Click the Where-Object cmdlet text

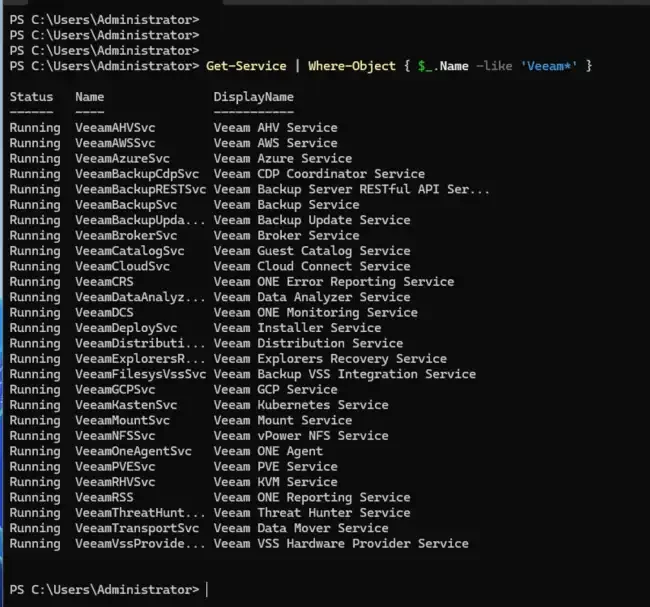(x=352, y=66)
